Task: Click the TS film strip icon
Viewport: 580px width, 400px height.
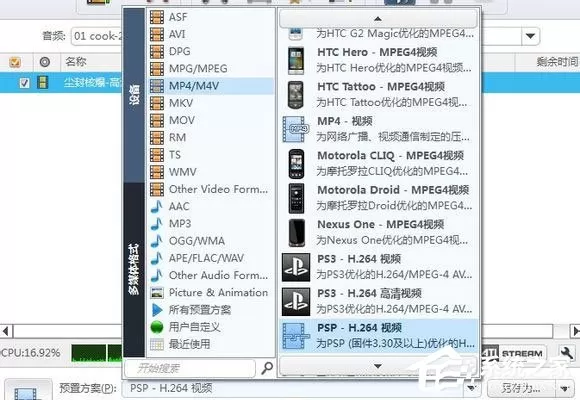Action: click(157, 155)
